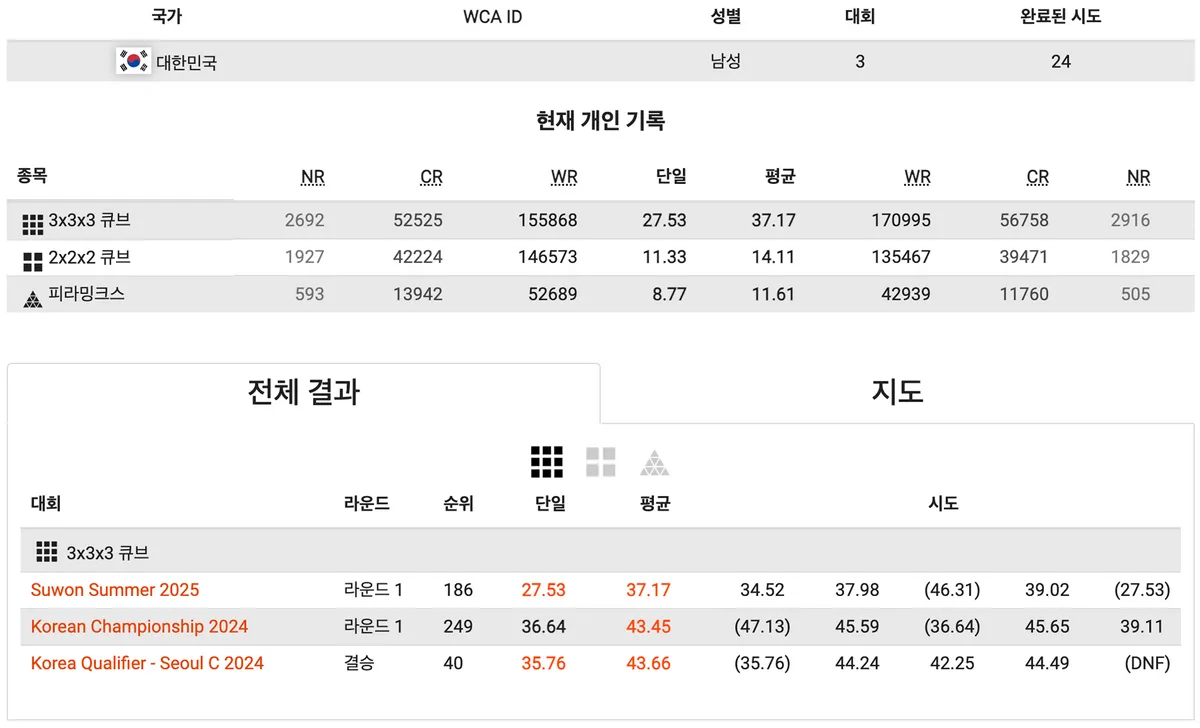The image size is (1200, 728).
Task: Sort records by the leftmost NR column header
Action: pyautogui.click(x=313, y=176)
